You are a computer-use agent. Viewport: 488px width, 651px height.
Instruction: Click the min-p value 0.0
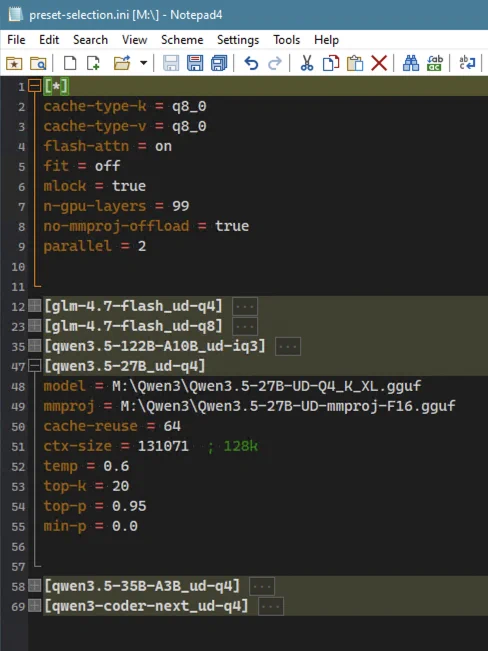125,526
